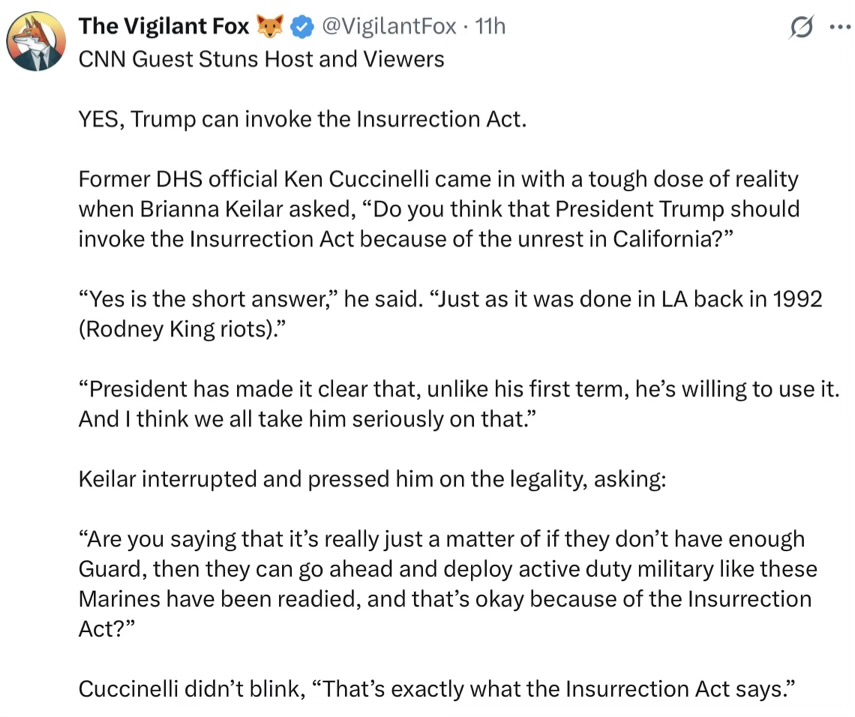Click the line YES, Trump can invoke
855x717 pixels.
303,119
